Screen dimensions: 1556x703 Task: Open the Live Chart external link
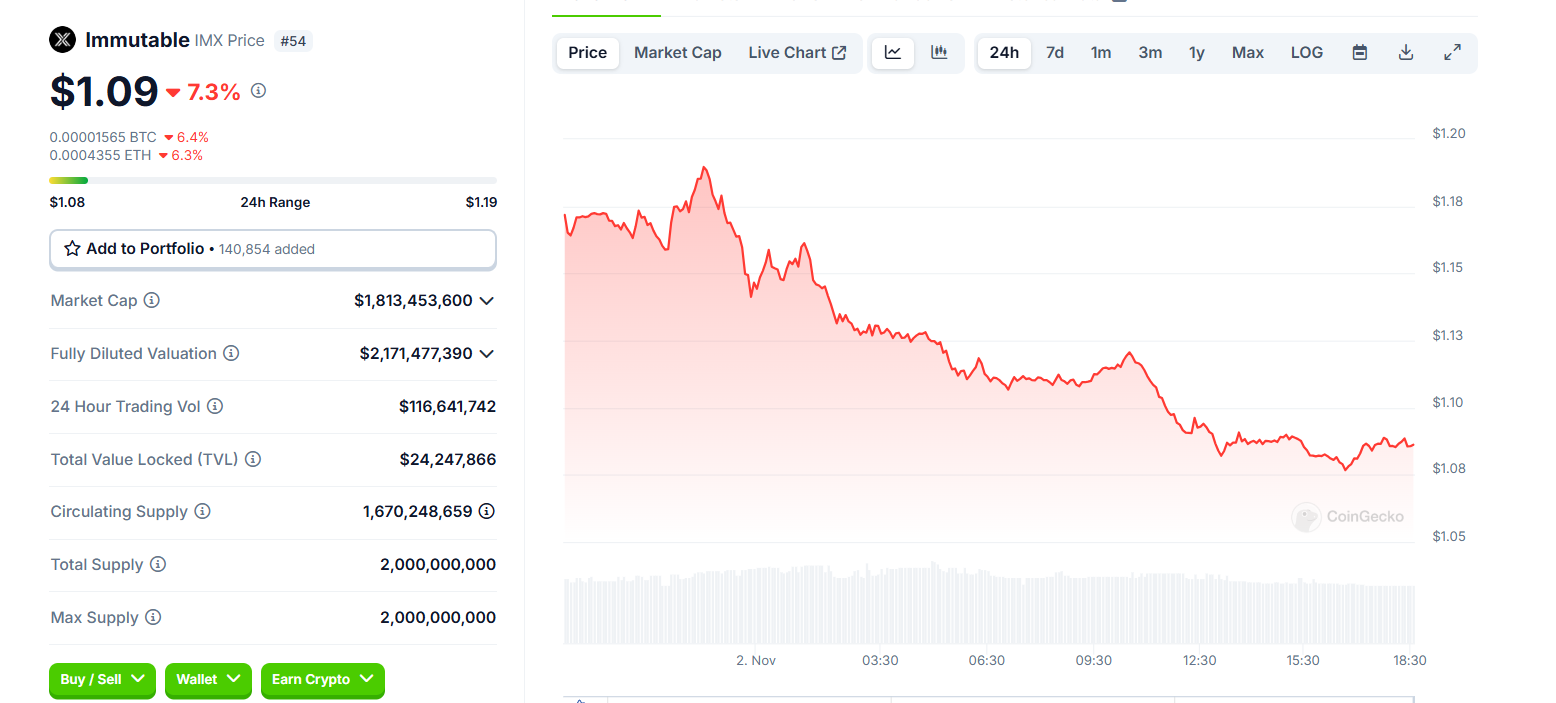click(x=797, y=53)
